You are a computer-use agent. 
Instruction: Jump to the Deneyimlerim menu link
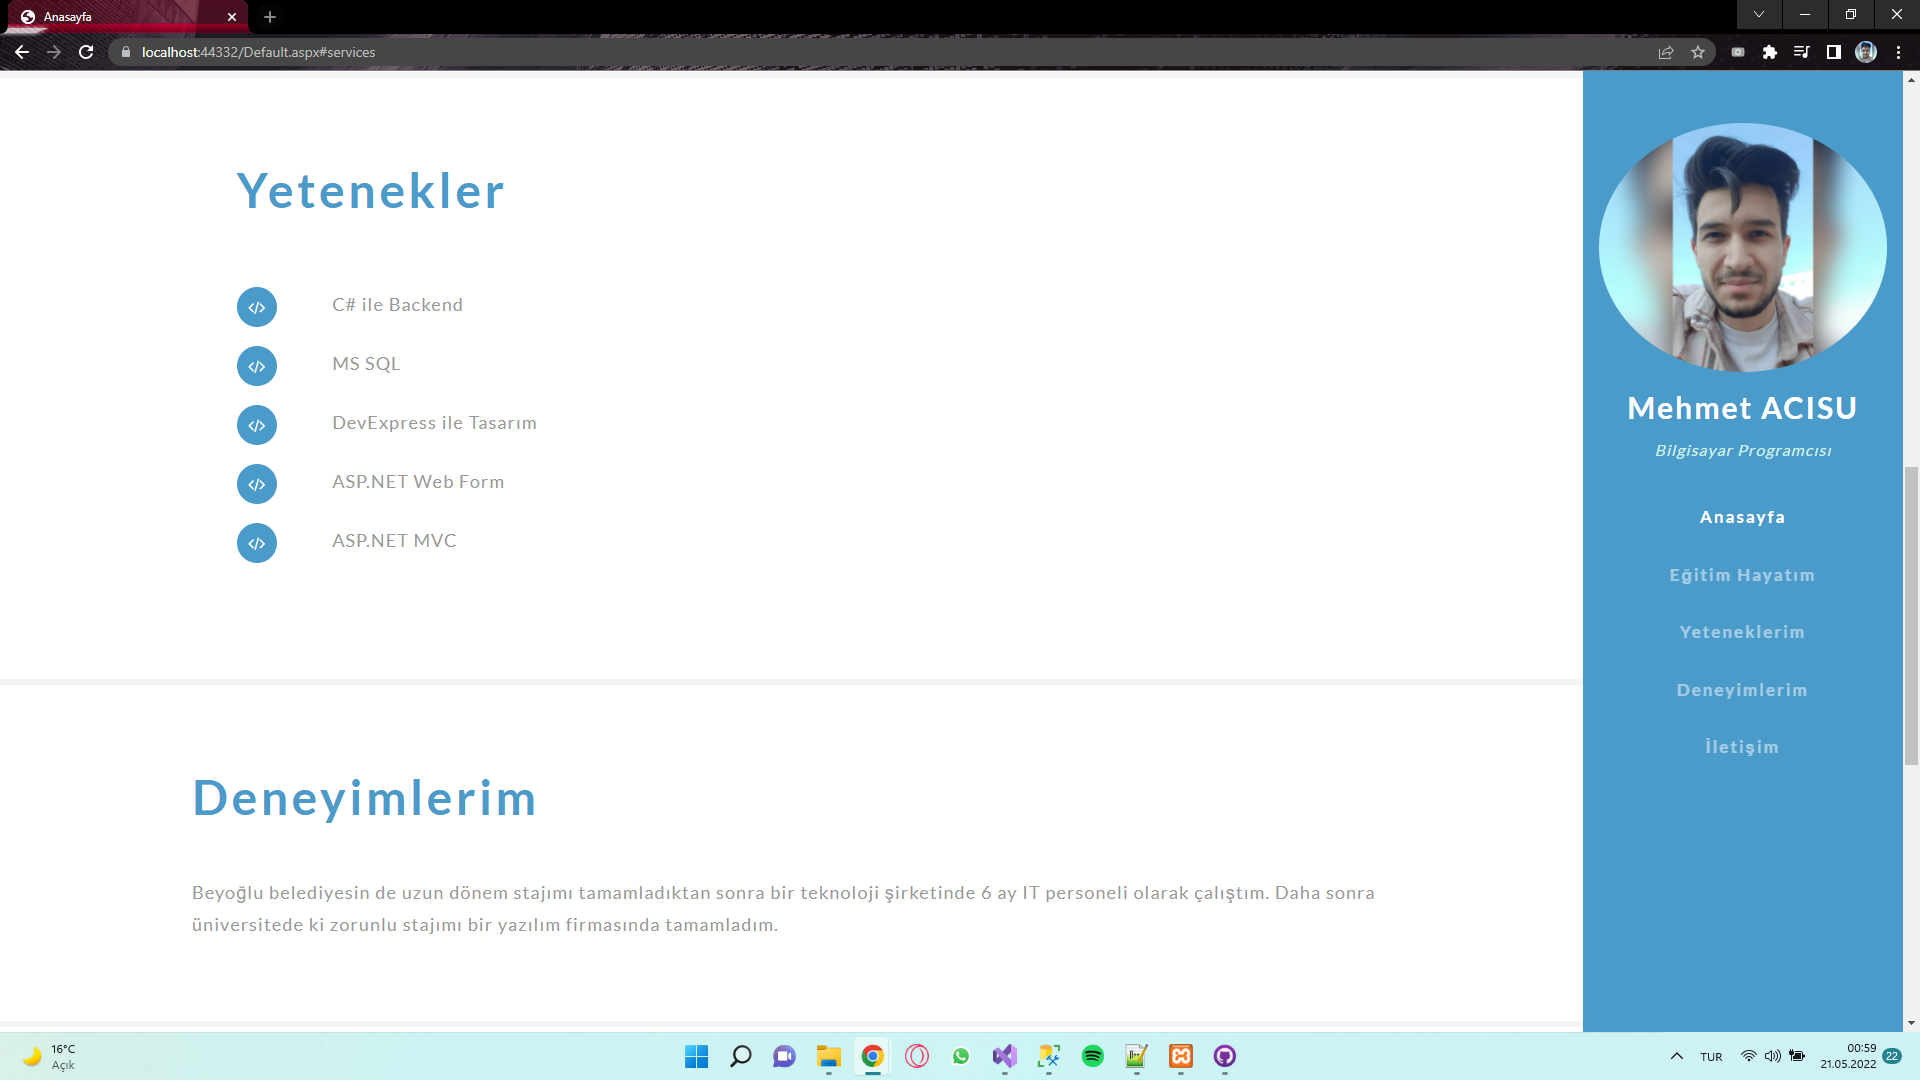click(1742, 690)
